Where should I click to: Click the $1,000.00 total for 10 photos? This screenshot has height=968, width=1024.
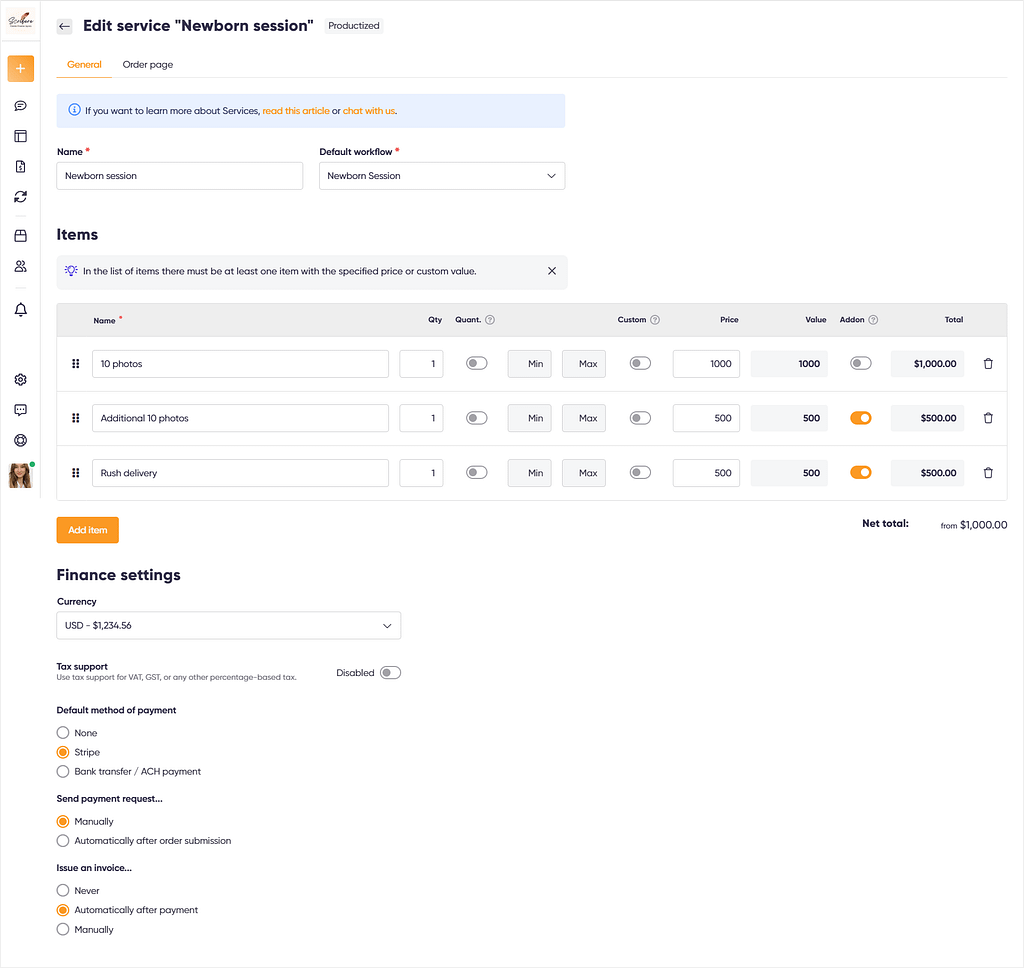click(x=927, y=364)
